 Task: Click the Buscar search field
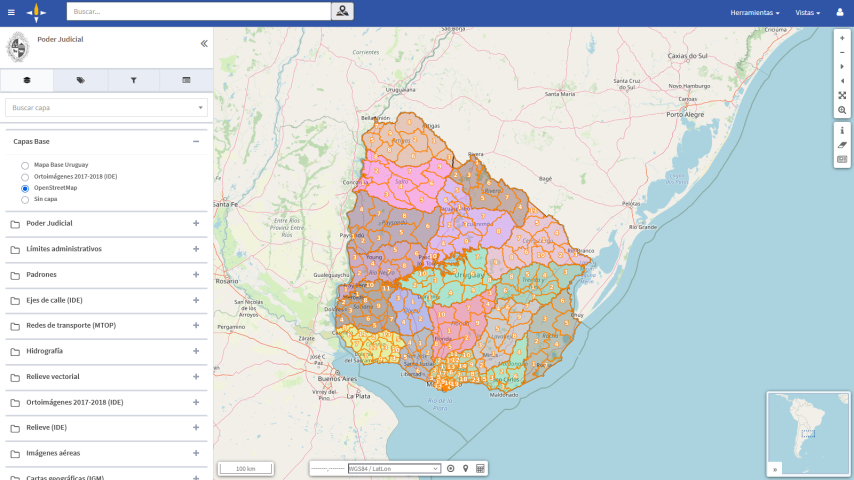pos(199,11)
